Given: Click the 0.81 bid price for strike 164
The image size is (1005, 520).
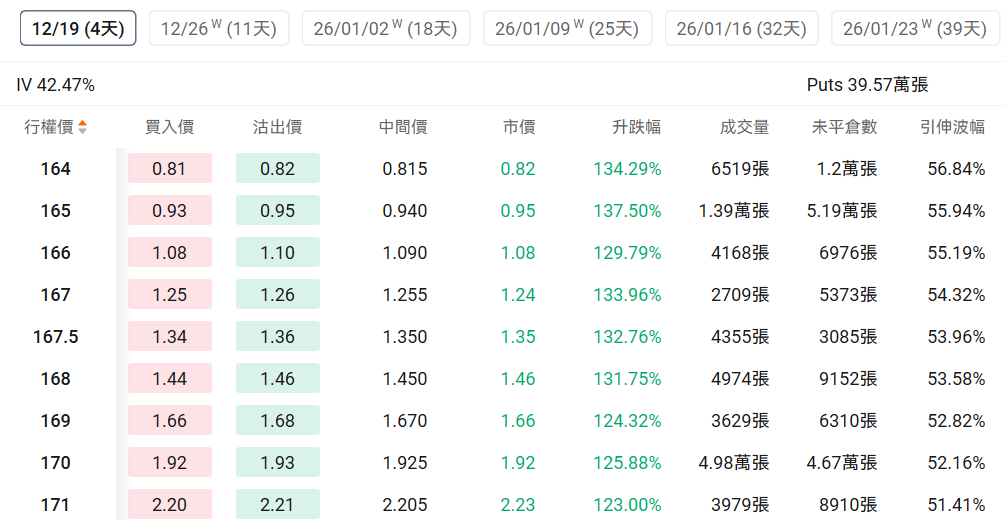Looking at the screenshot, I should coord(169,169).
